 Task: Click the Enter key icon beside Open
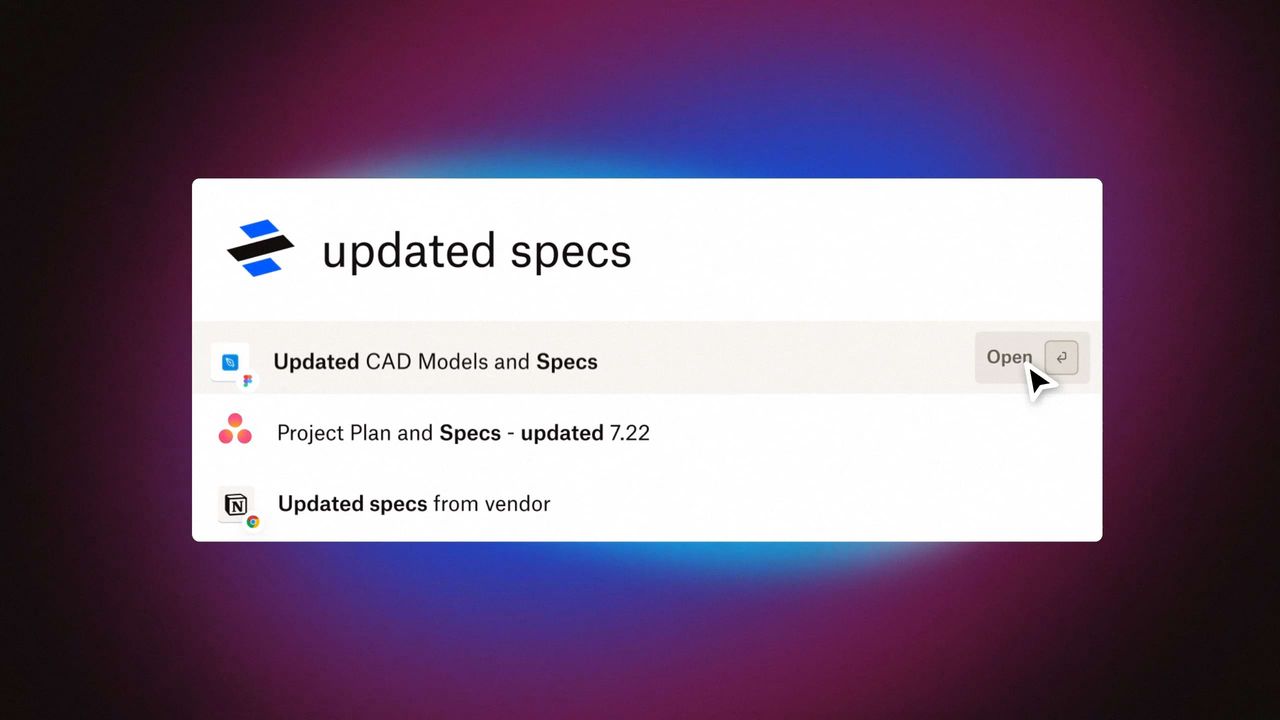(x=1061, y=357)
